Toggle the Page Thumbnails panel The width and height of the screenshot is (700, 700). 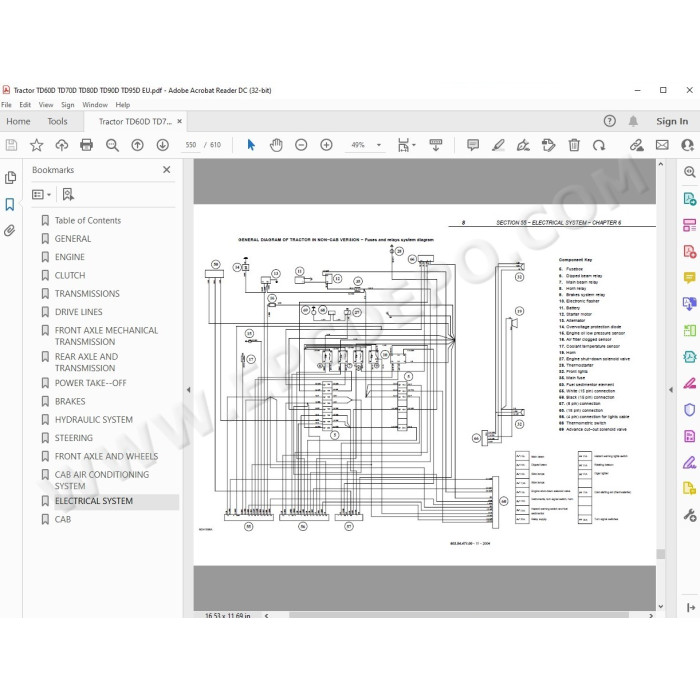coord(10,178)
